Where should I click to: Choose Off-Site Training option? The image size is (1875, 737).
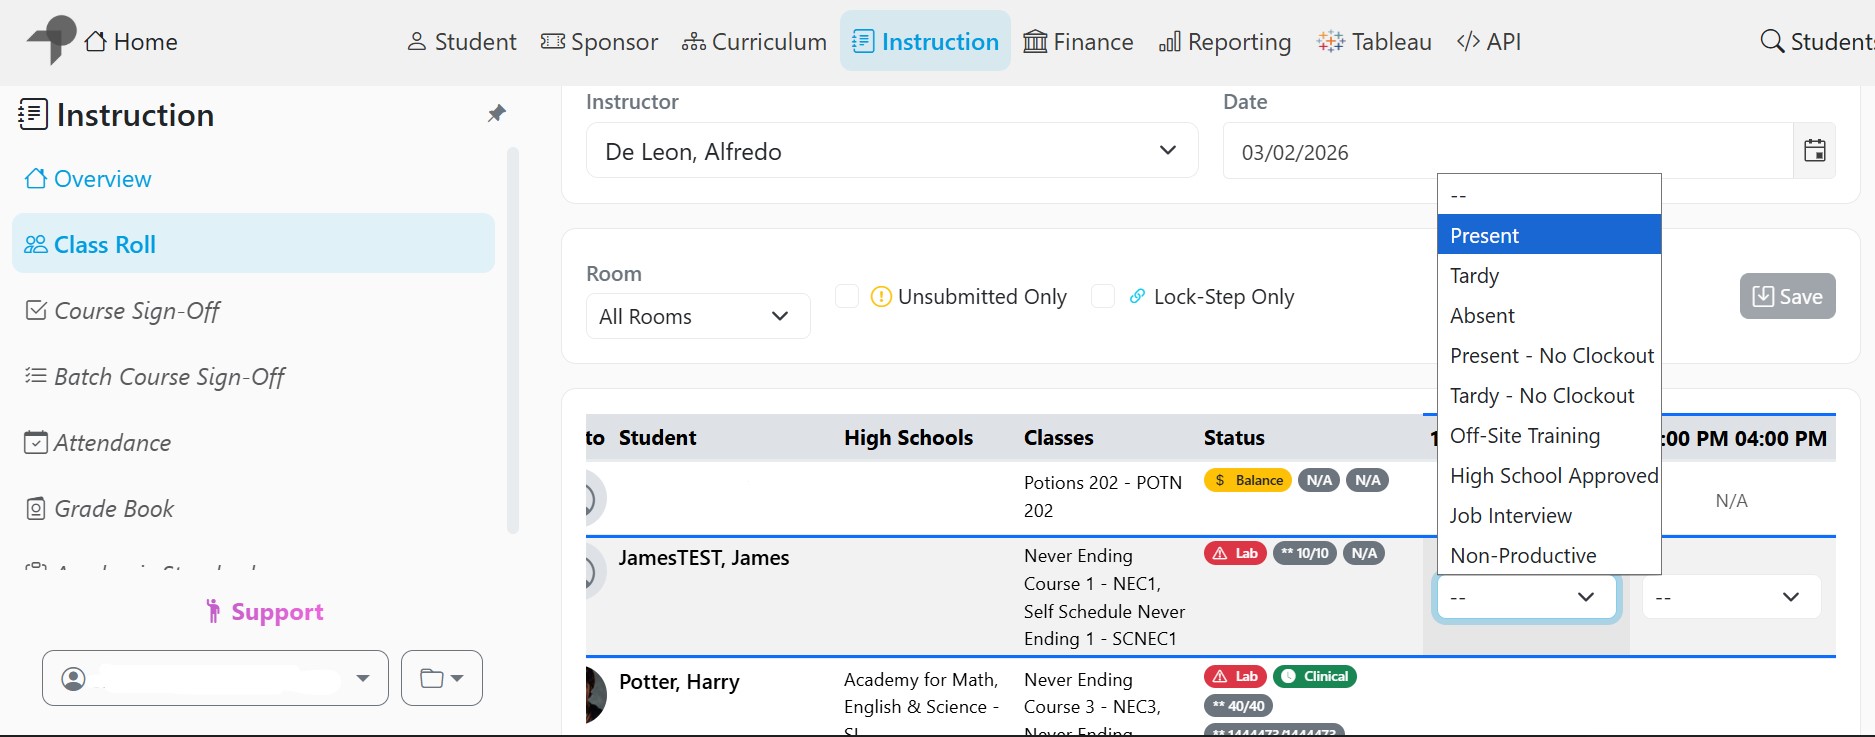pos(1525,436)
